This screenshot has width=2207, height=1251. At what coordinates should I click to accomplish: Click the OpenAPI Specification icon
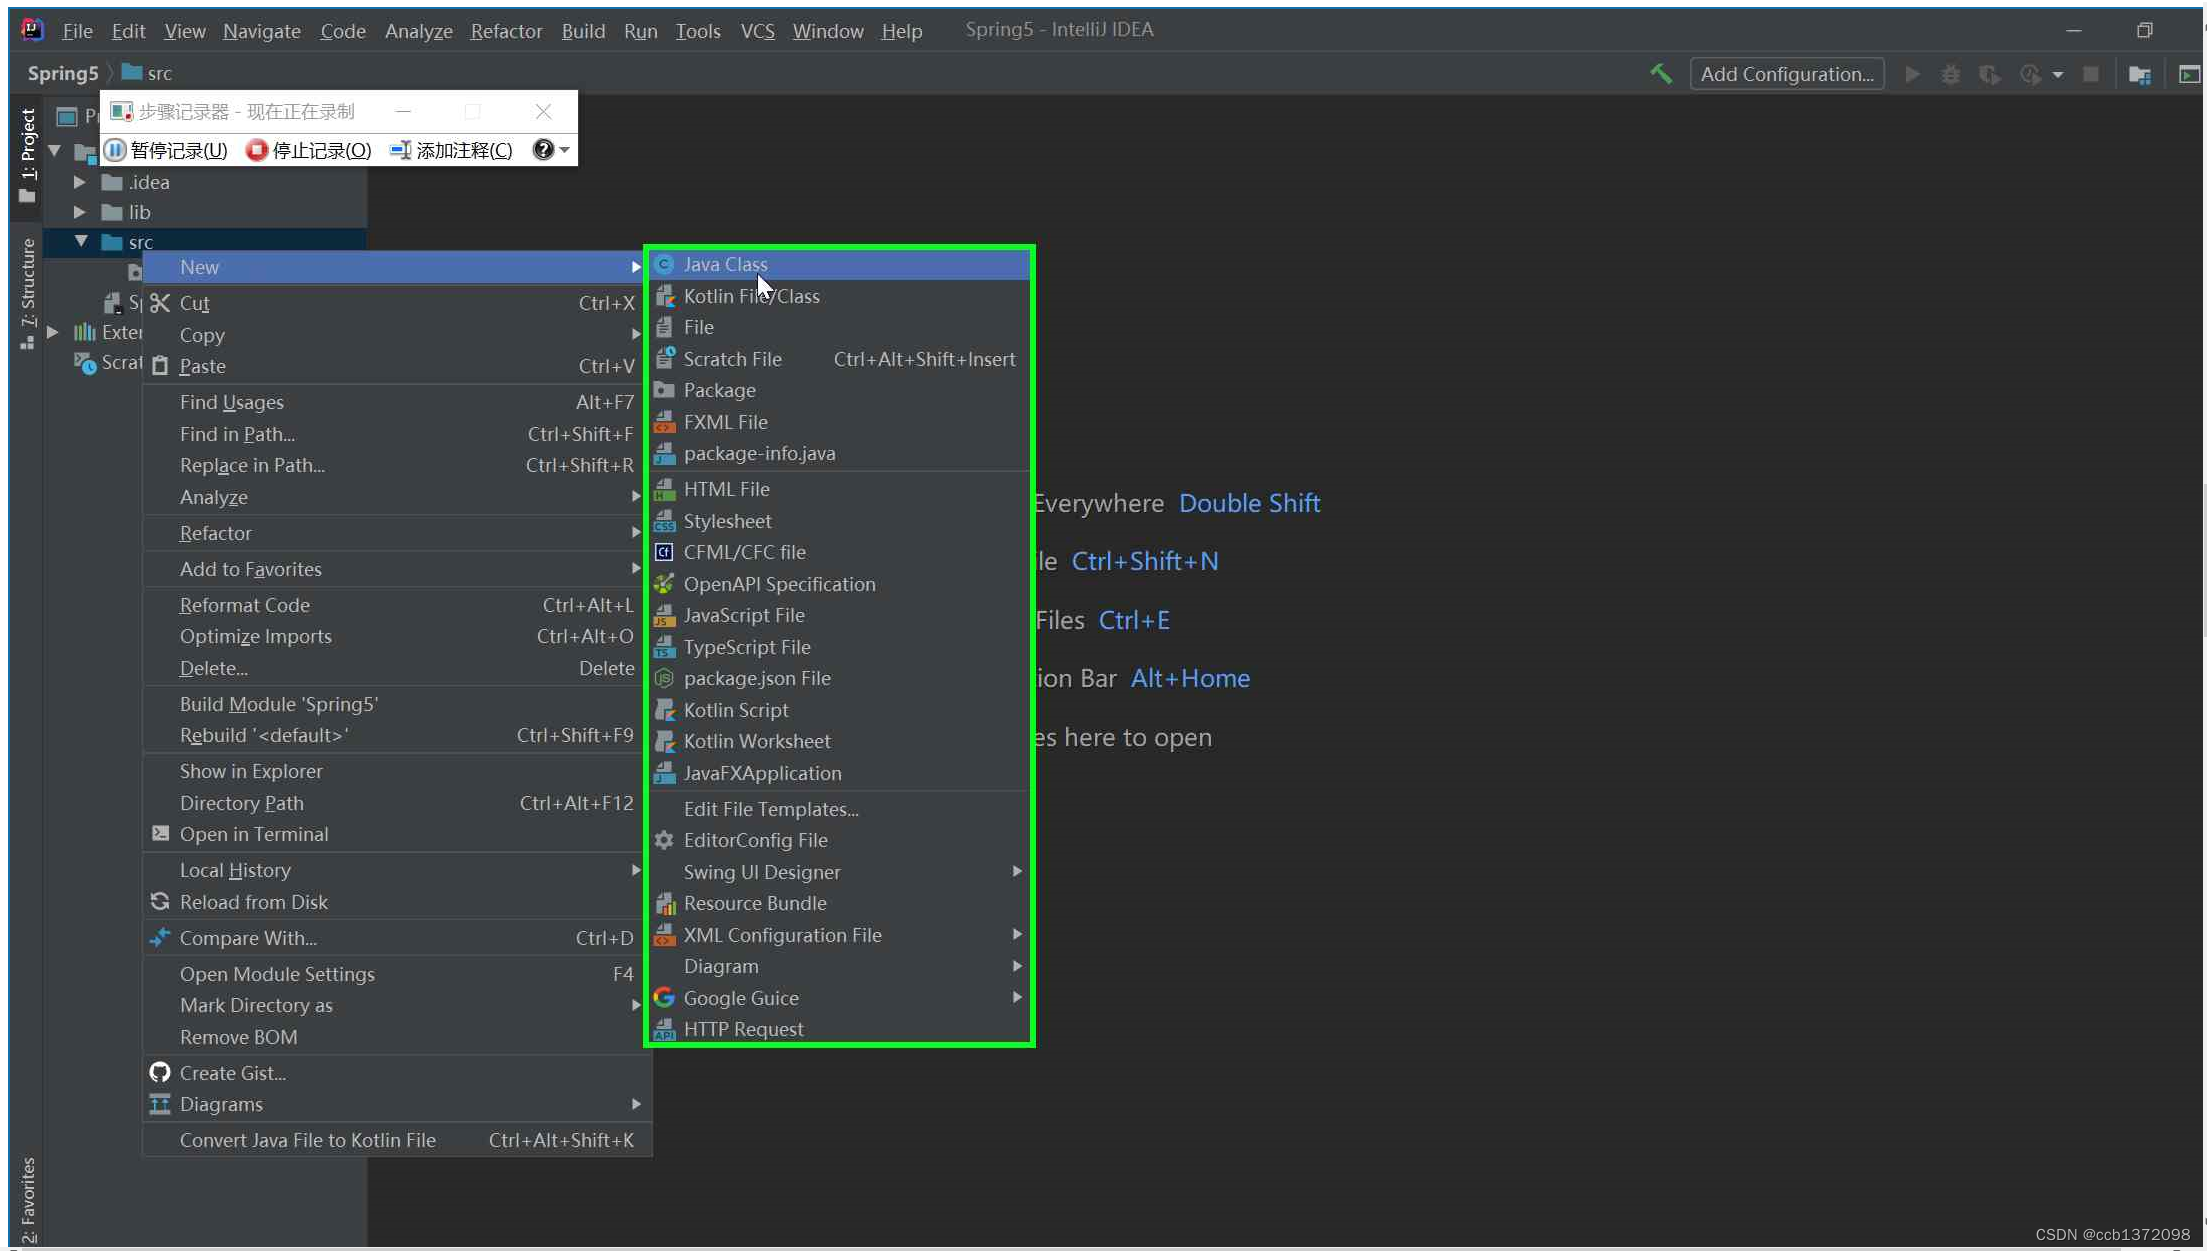(664, 584)
